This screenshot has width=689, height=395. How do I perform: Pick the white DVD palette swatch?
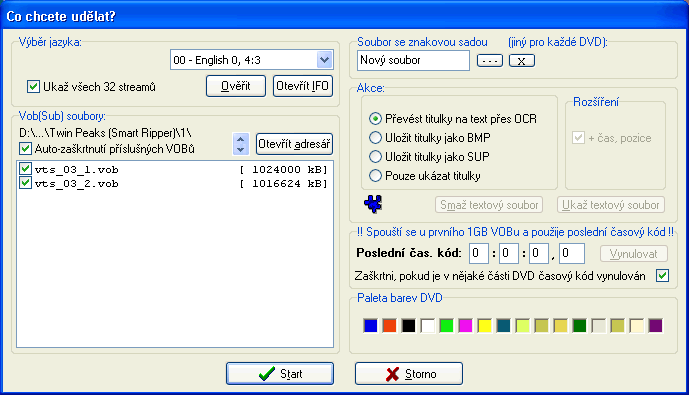click(x=428, y=326)
